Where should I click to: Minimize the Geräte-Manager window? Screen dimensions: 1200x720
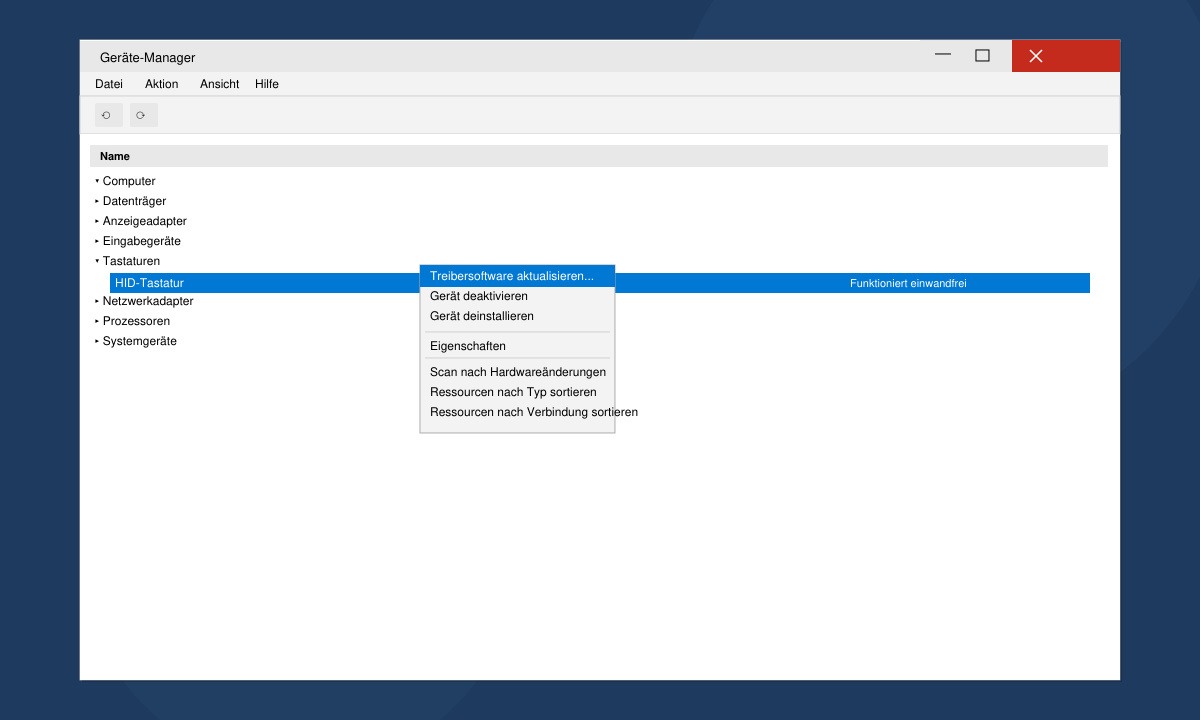[x=943, y=56]
